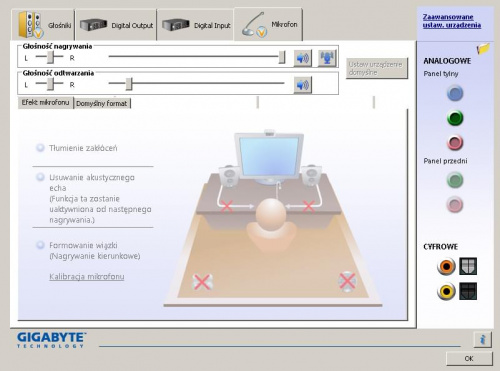The height and width of the screenshot is (371, 500).
Task: Select blue rear panel jack
Action: (x=455, y=93)
